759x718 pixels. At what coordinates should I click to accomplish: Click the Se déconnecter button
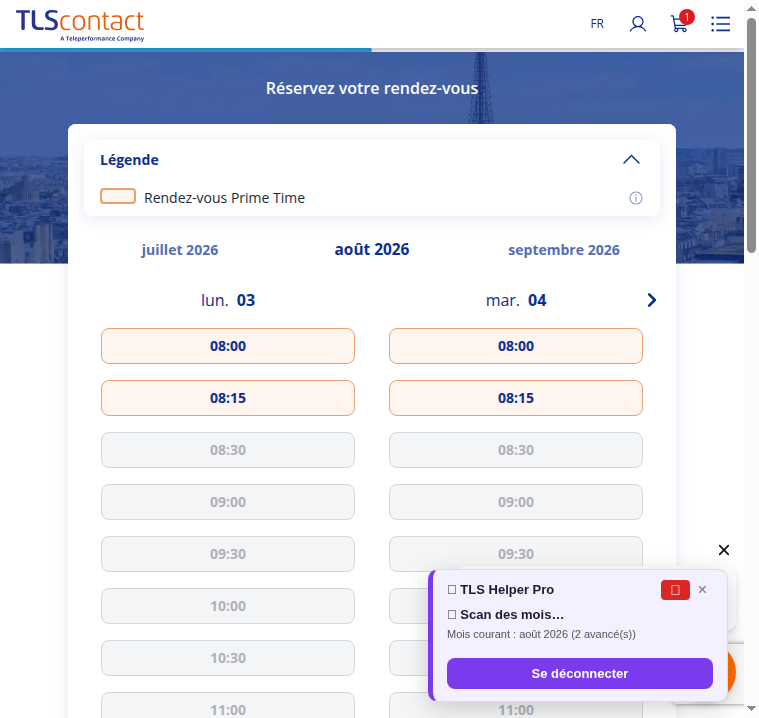(579, 673)
